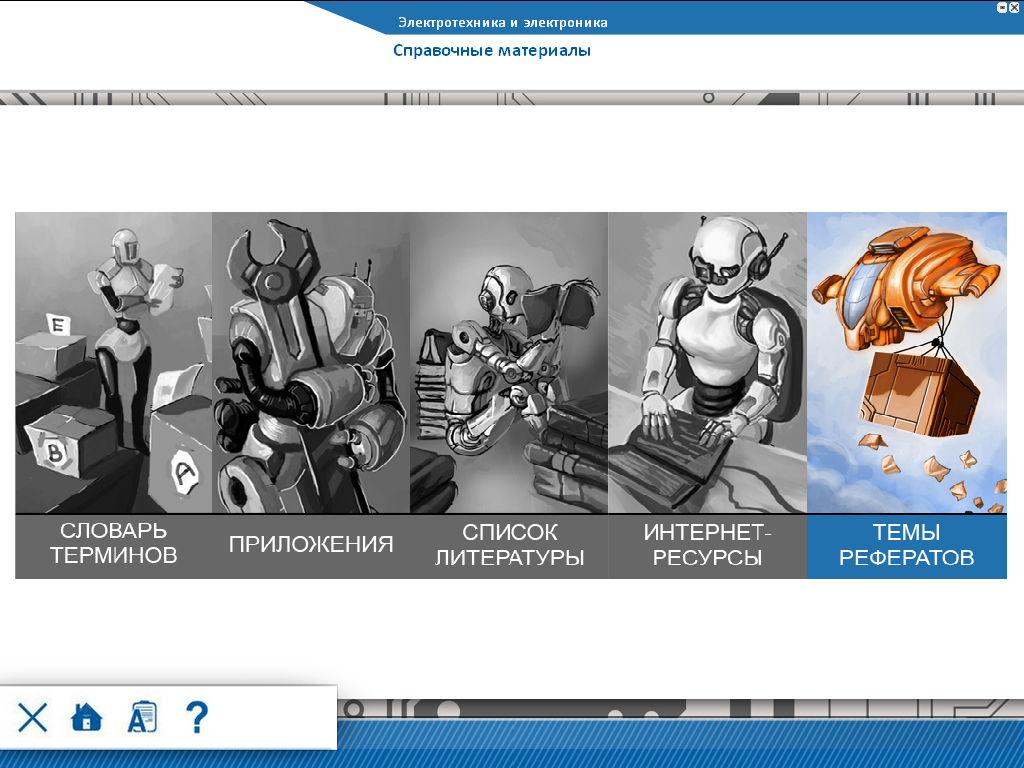Image resolution: width=1024 pixels, height=768 pixels.
Task: Select the highlighted ТЕМЫ РЕФЕРАТОВ label
Action: point(906,545)
